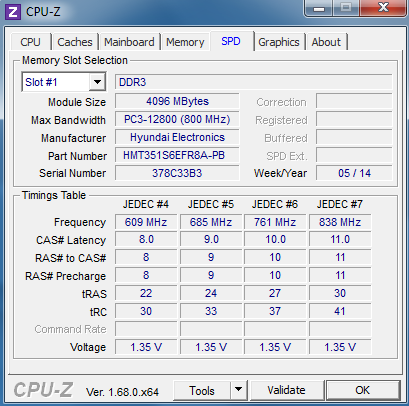409x406 pixels.
Task: Switch to the CPU tab
Action: click(30, 42)
